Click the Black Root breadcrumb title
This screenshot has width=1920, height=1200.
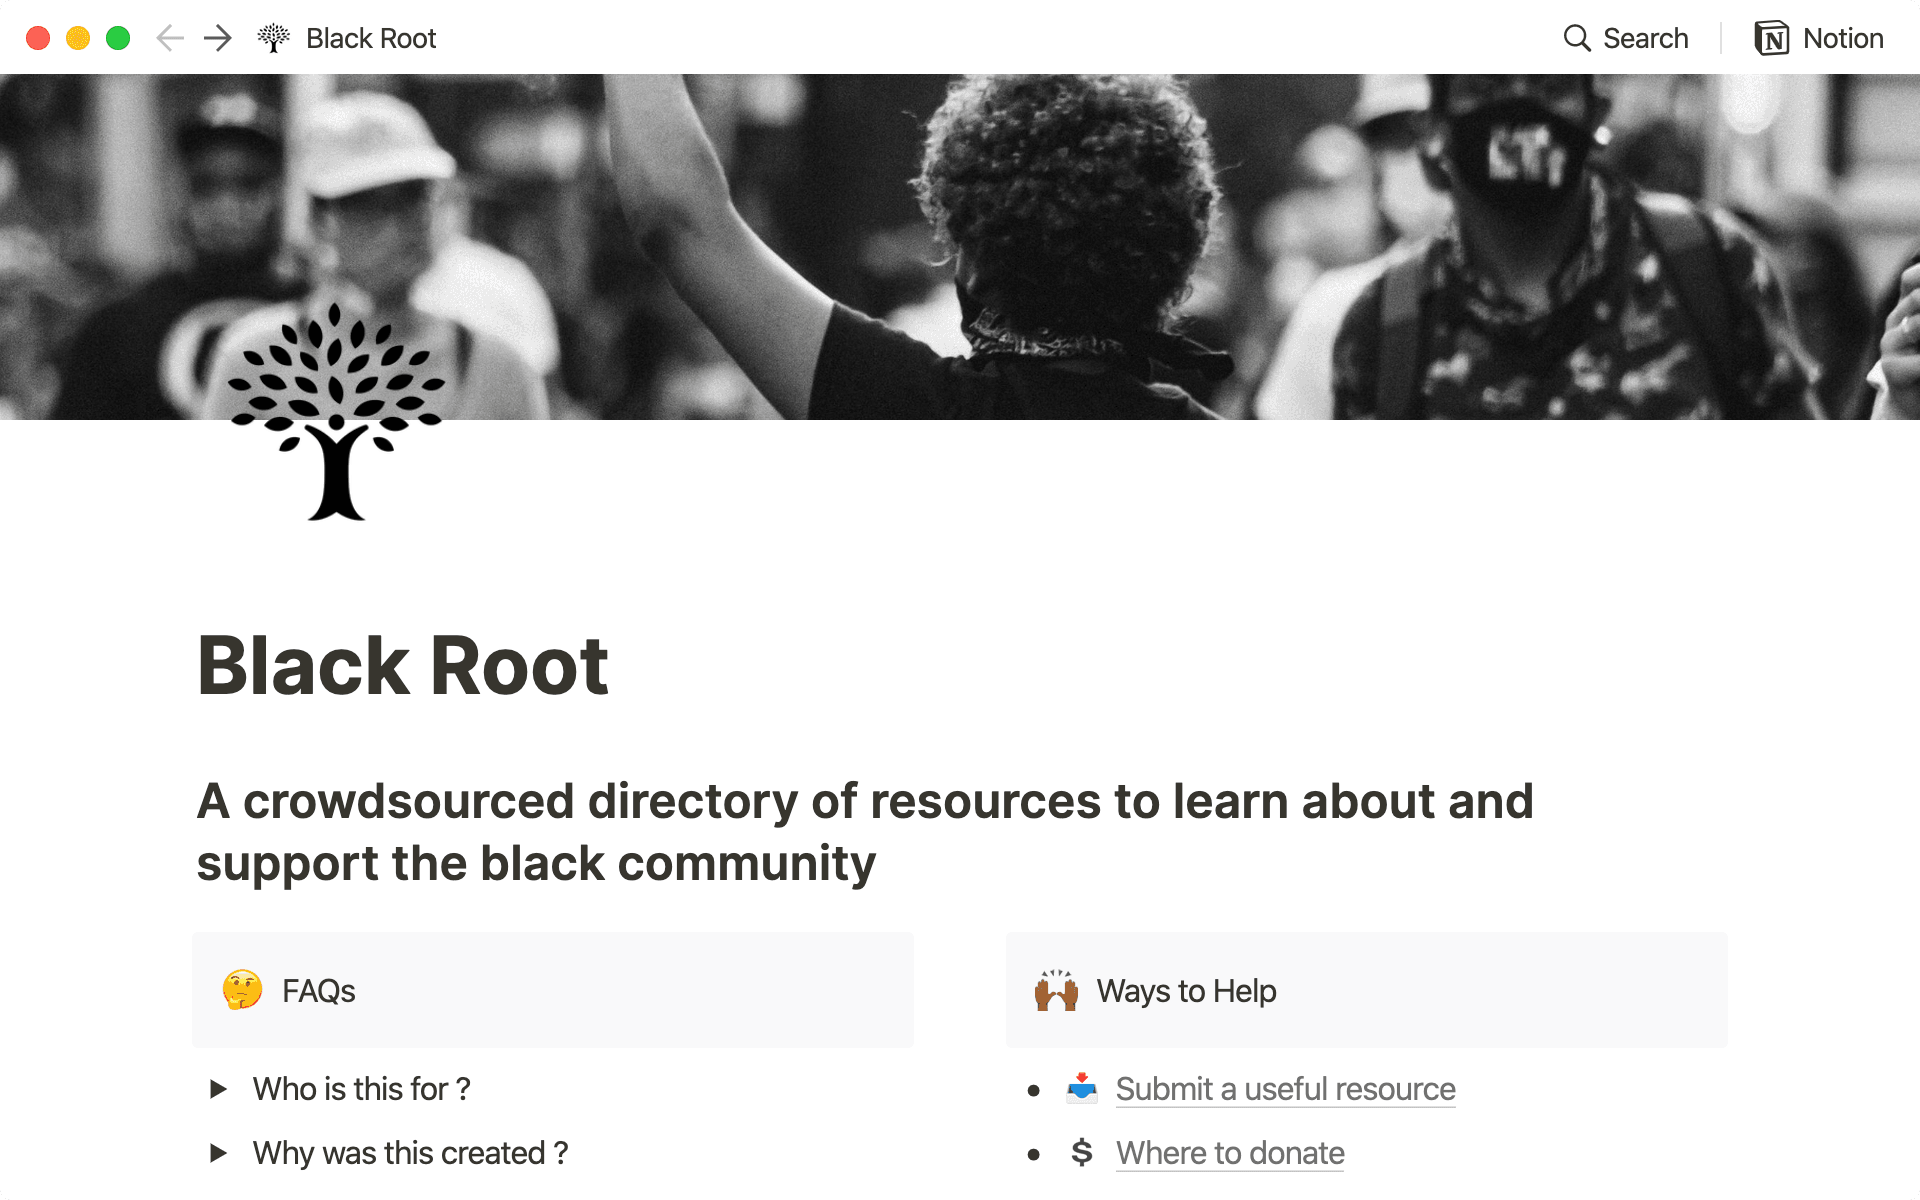tap(371, 38)
